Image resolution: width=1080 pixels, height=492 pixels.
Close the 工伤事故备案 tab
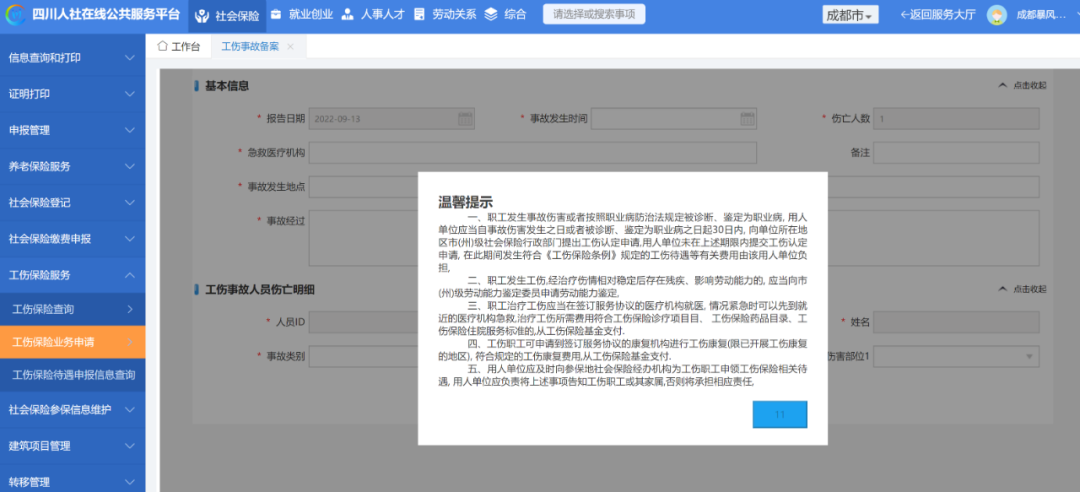coord(290,46)
